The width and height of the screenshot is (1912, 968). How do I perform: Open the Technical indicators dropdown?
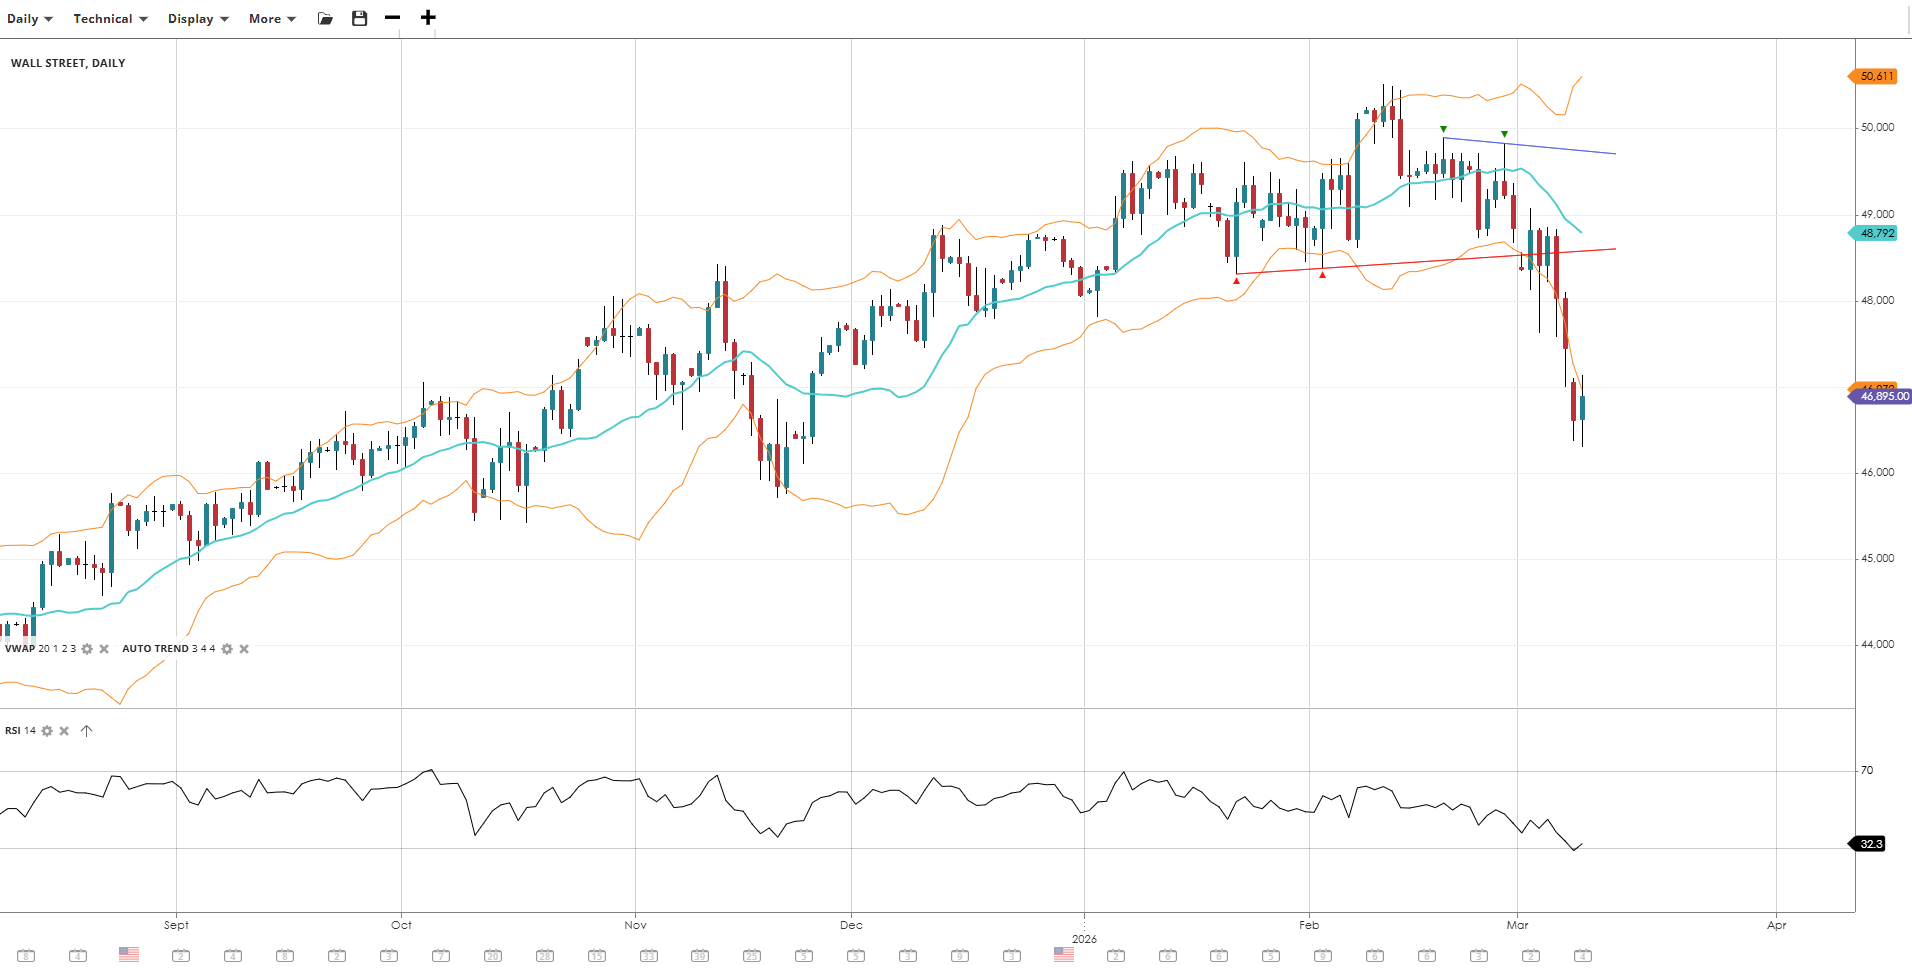click(x=110, y=19)
